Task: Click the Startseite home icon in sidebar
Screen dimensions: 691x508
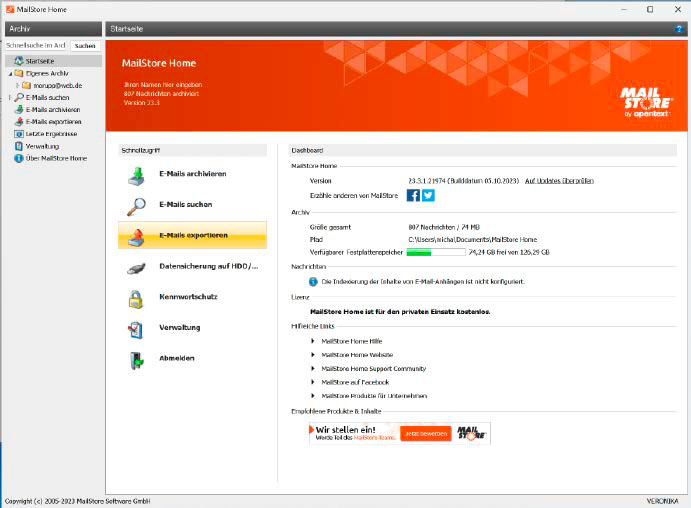Action: tap(19, 61)
